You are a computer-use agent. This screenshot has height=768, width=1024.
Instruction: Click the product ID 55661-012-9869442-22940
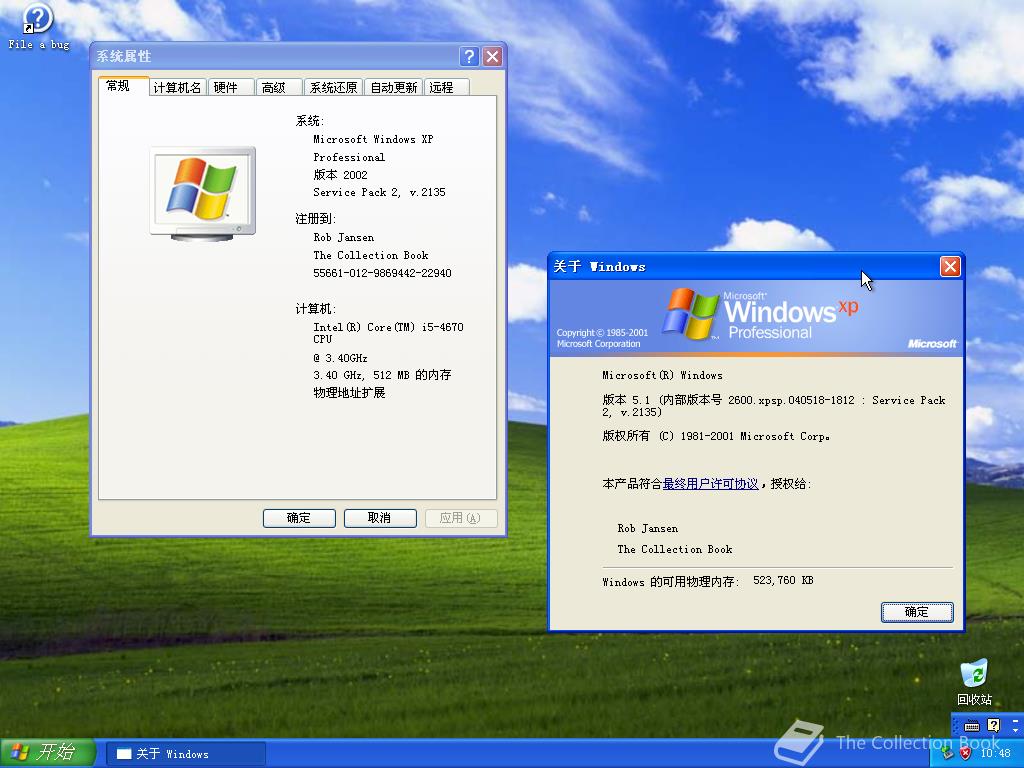tap(382, 273)
